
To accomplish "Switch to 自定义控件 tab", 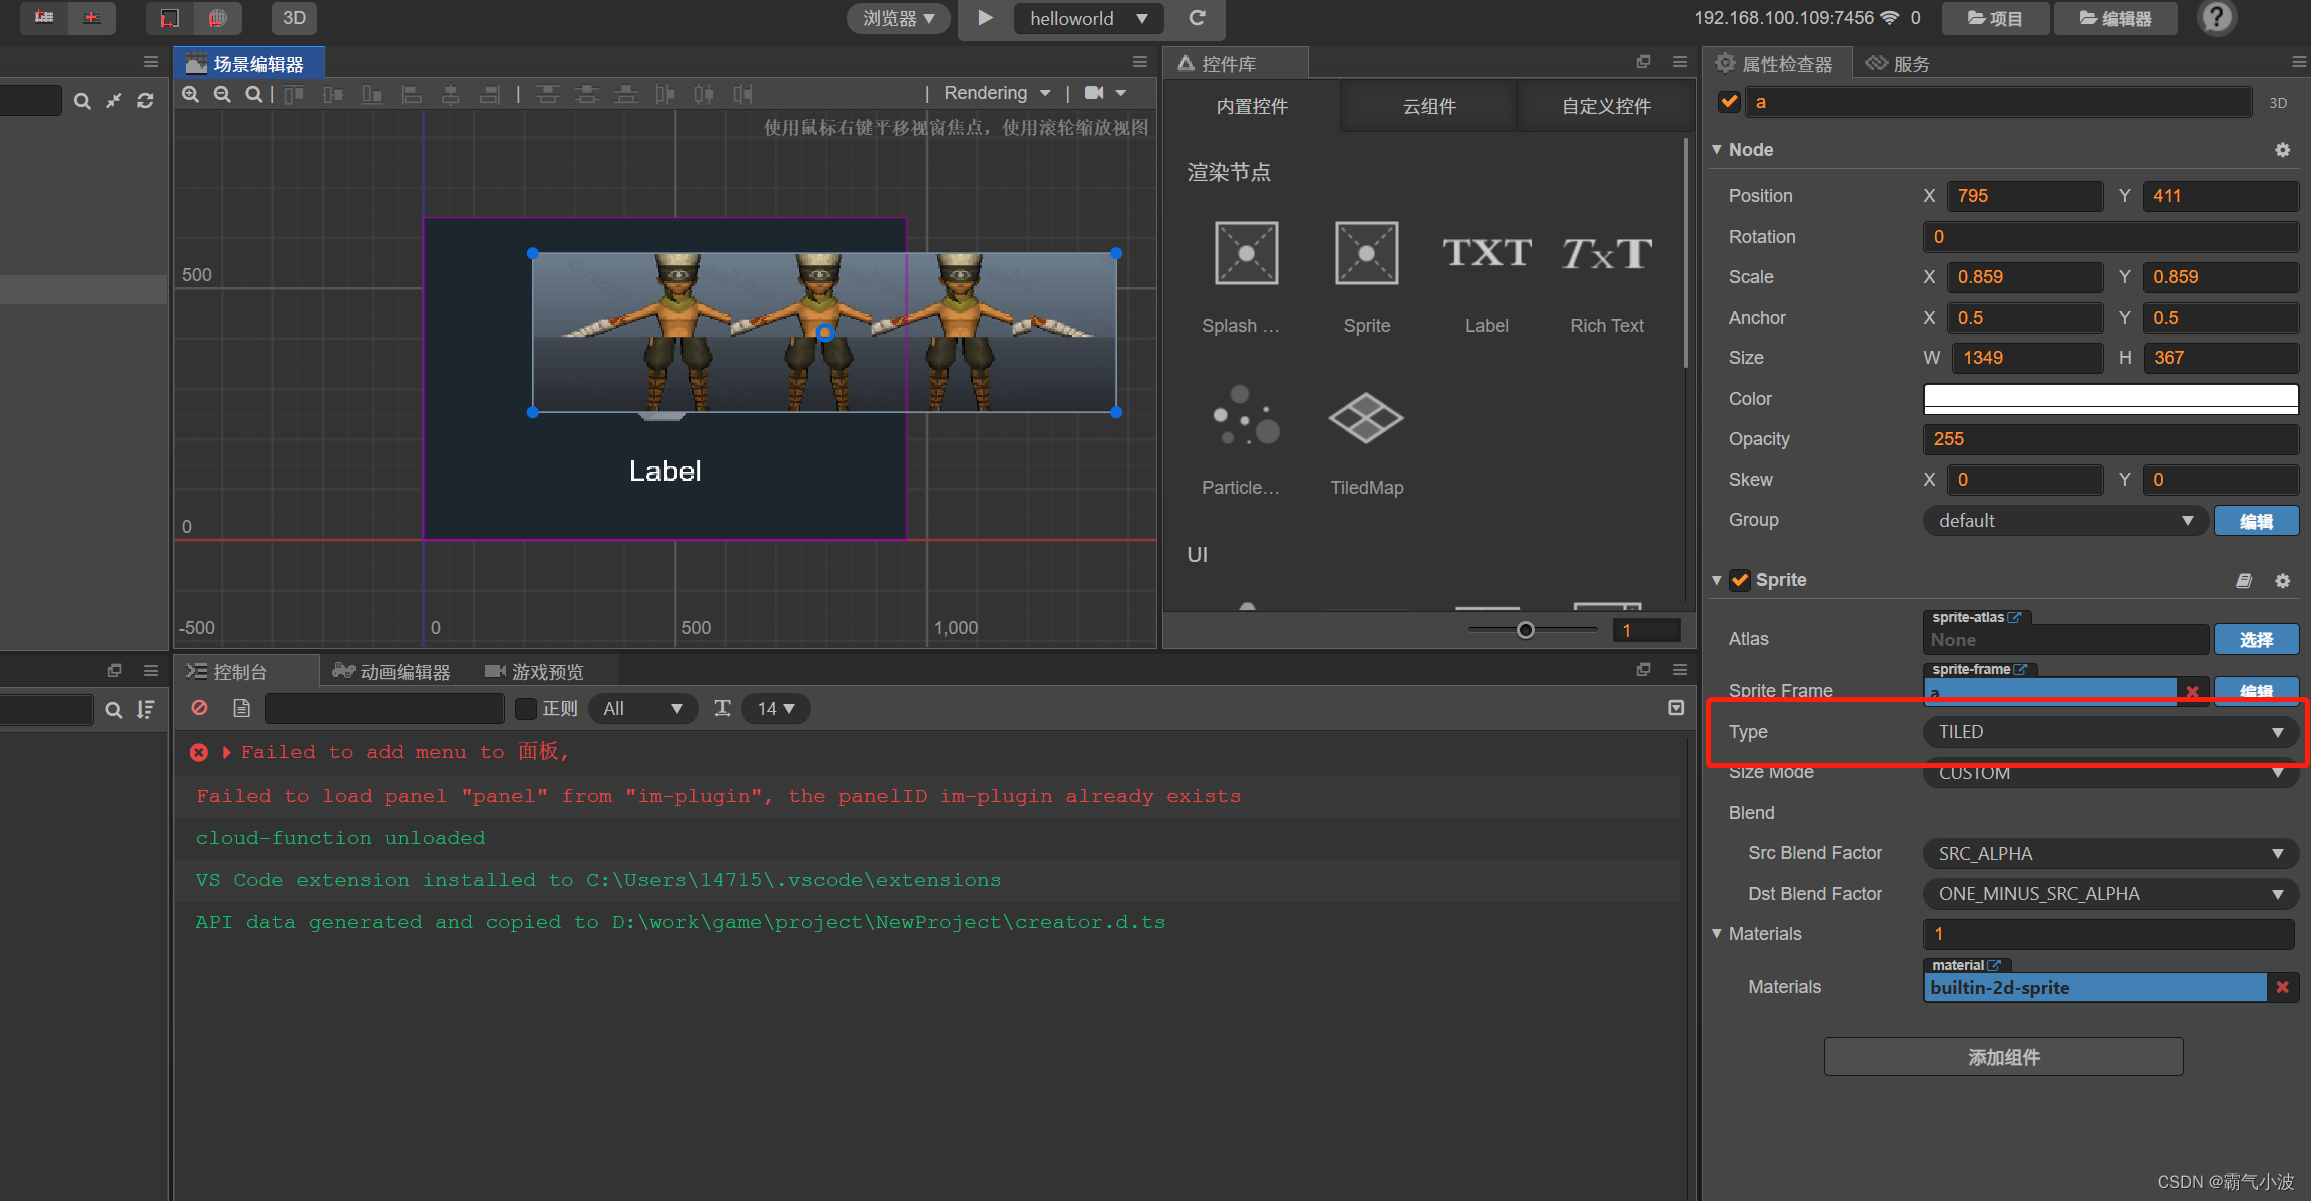I will (1606, 106).
